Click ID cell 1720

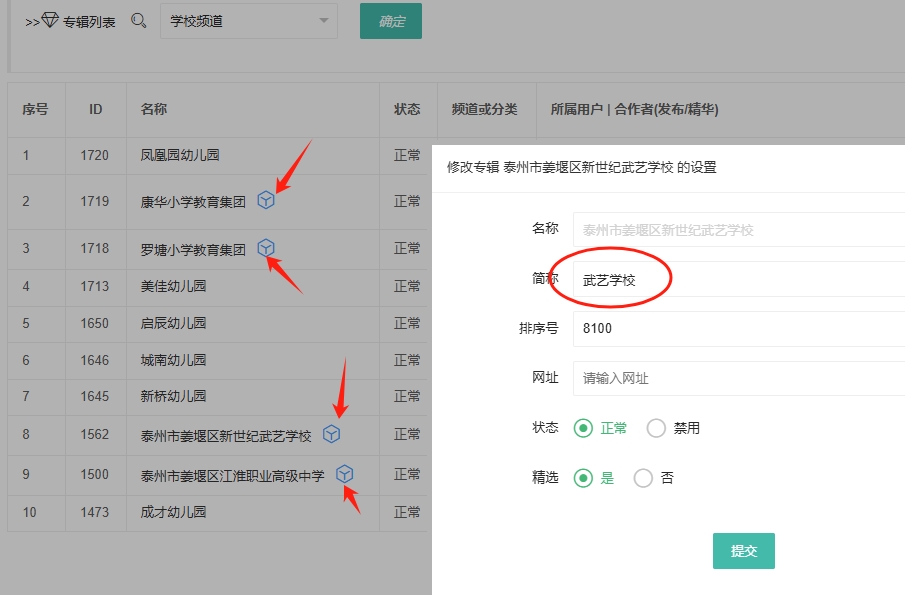[x=95, y=155]
